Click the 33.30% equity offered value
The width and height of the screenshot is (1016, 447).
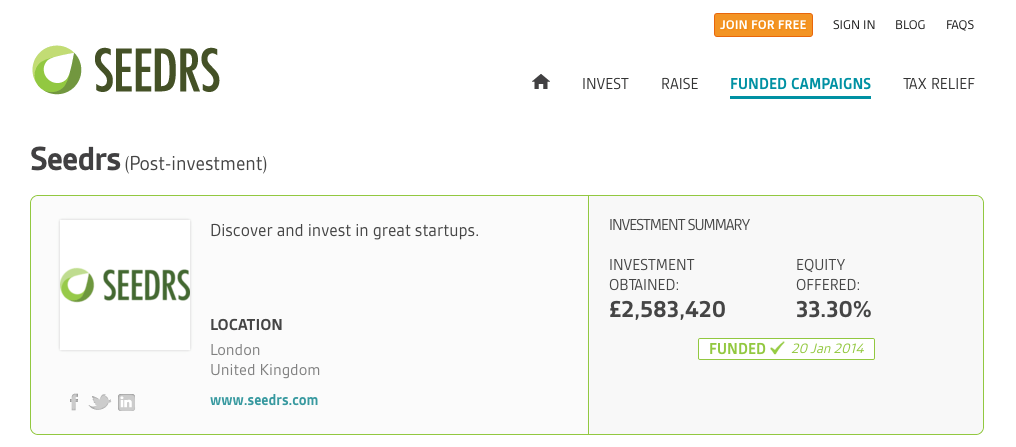click(833, 310)
